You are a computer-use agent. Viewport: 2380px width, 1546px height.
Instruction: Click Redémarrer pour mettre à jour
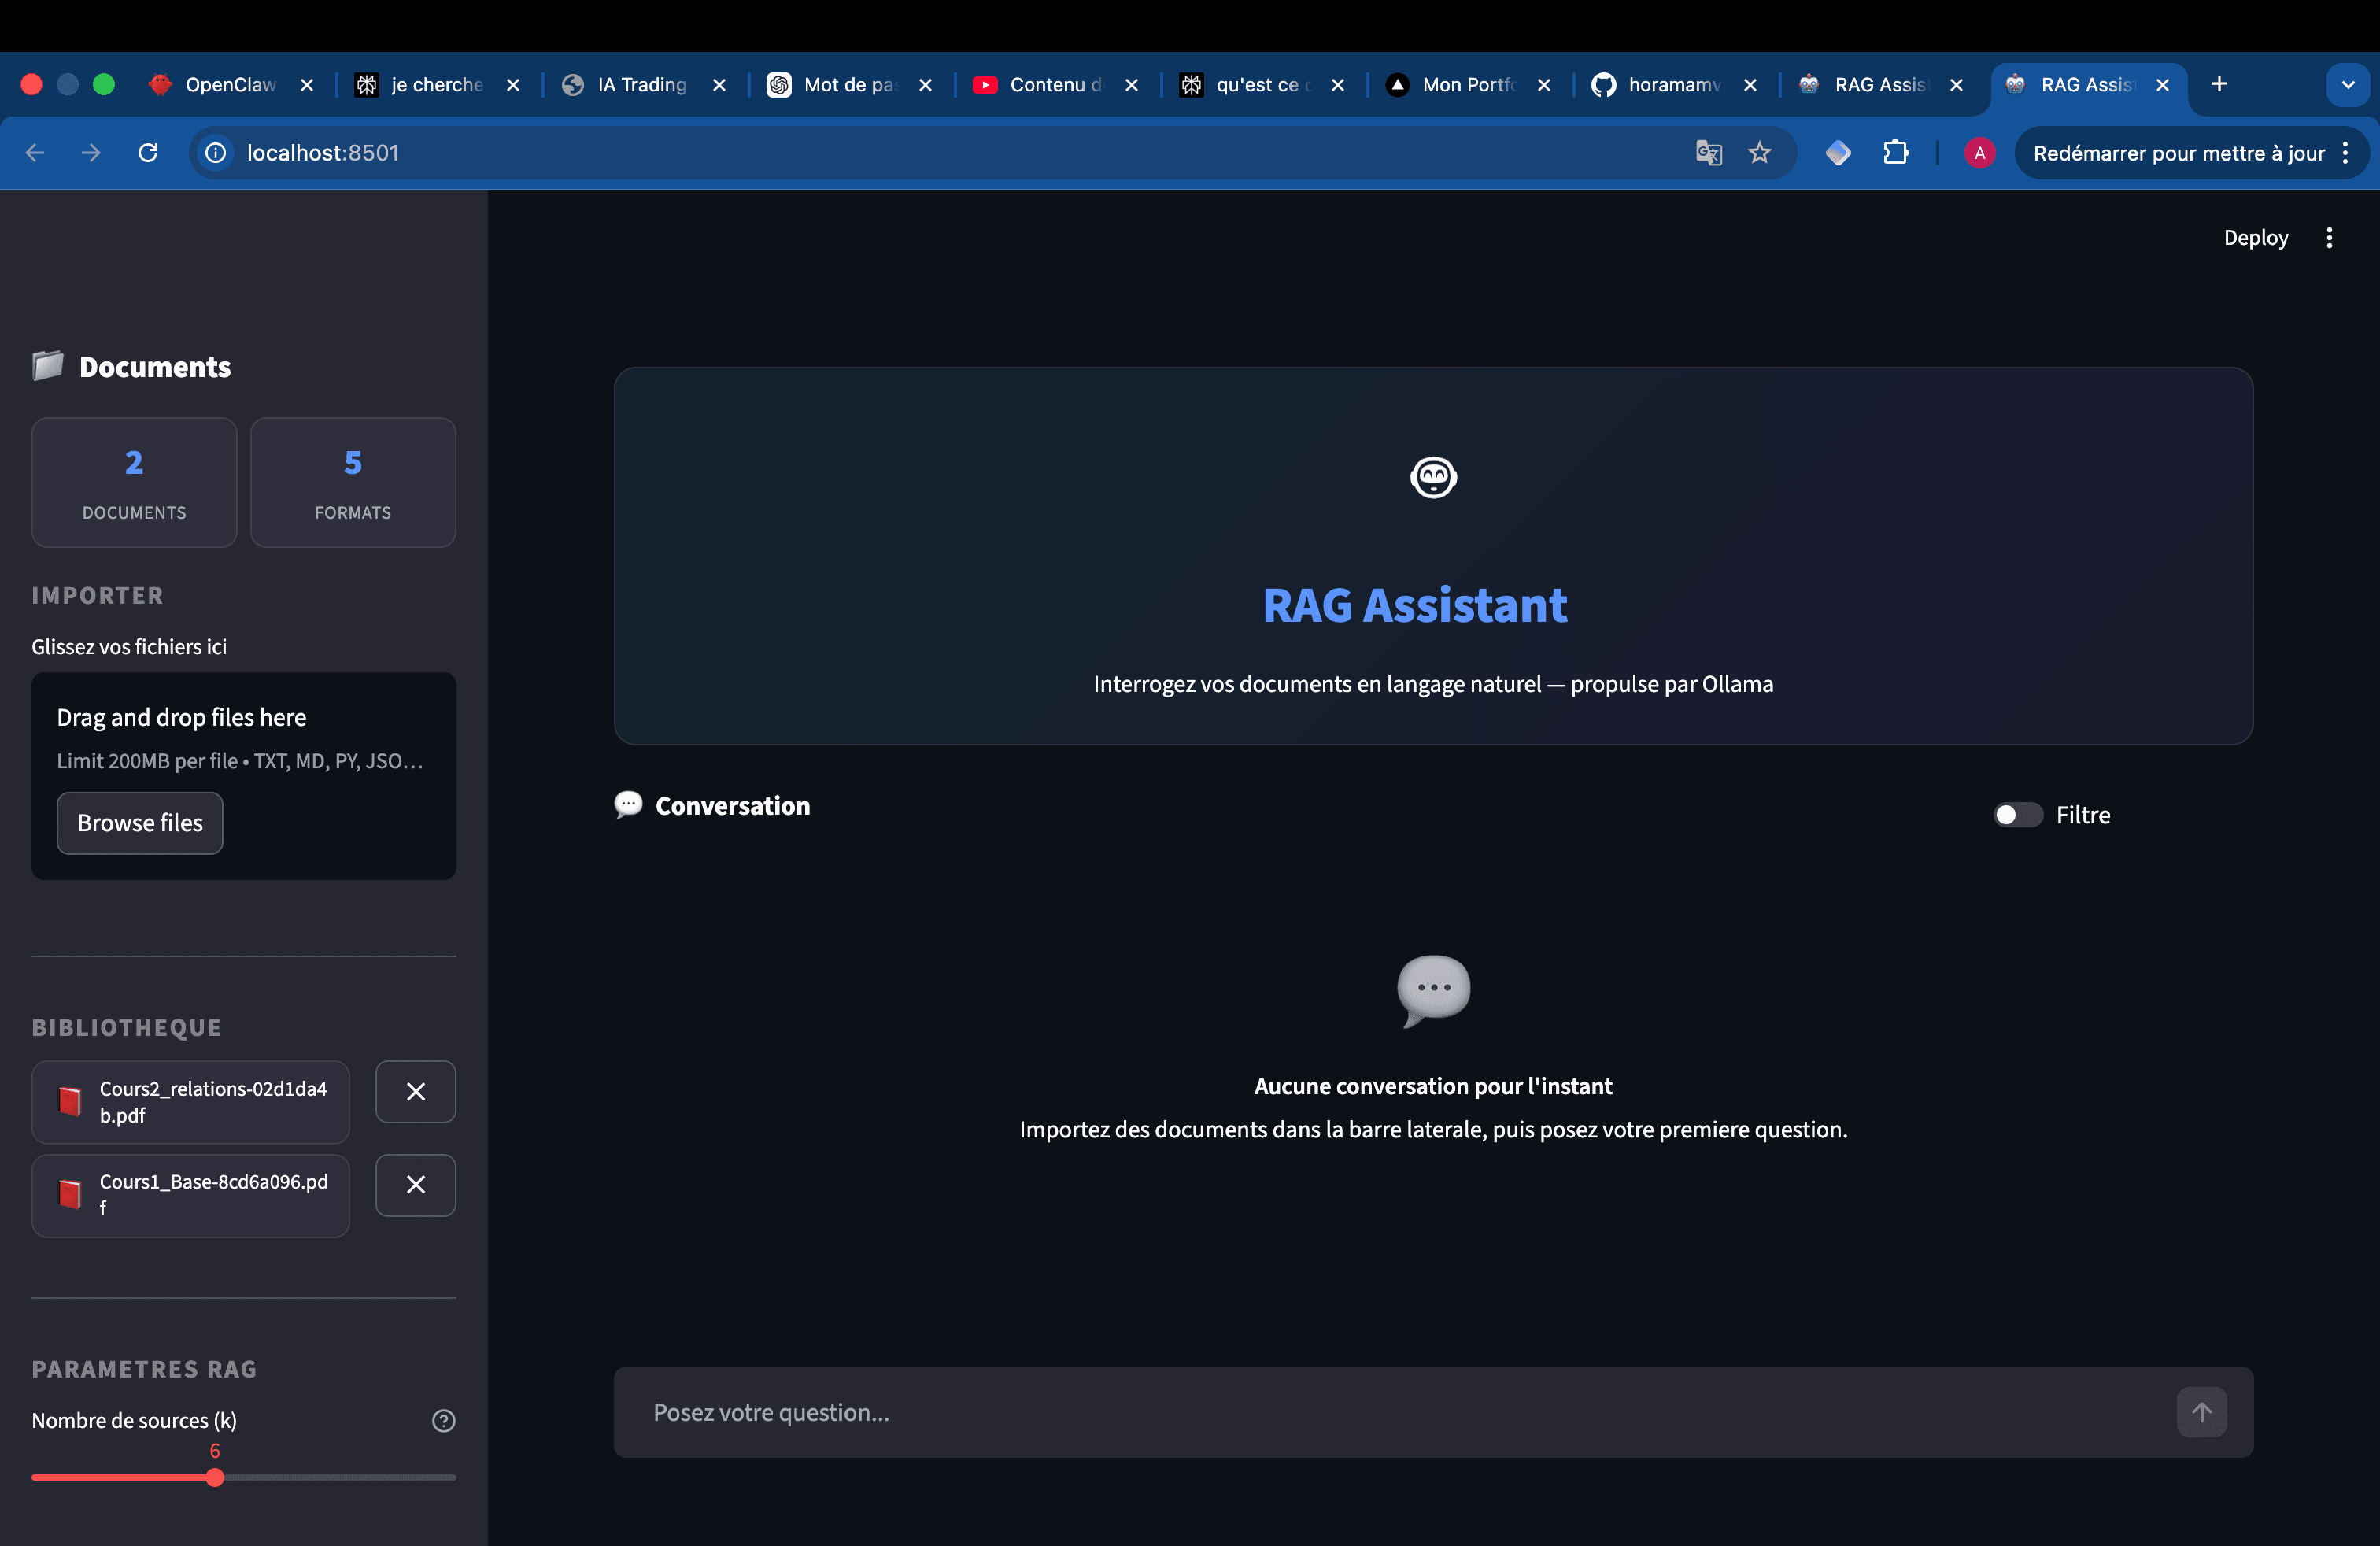tap(2180, 152)
